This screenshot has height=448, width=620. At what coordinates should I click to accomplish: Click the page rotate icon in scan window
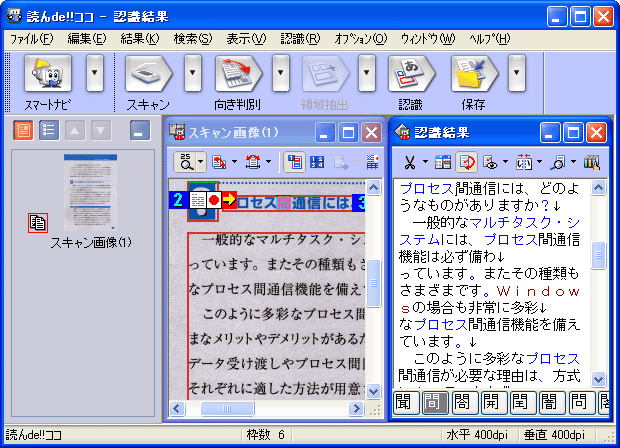pos(219,162)
